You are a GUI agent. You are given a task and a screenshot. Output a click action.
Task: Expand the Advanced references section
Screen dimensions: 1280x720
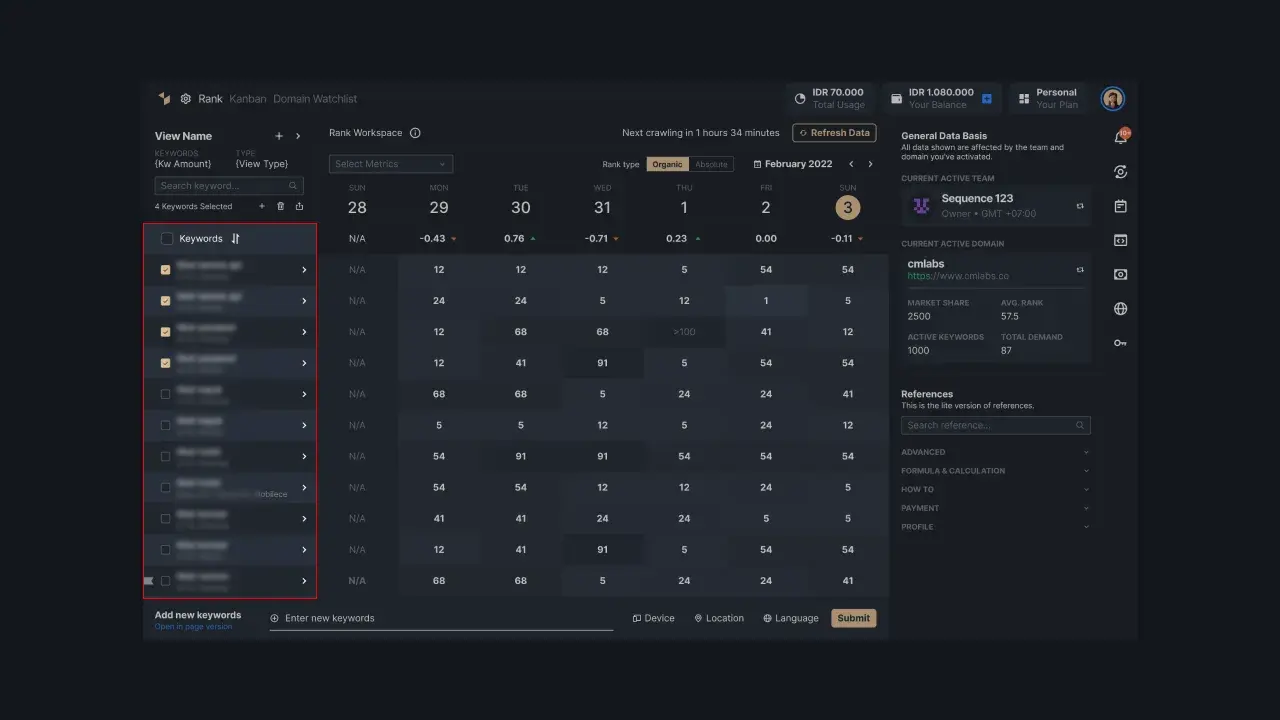coord(995,452)
